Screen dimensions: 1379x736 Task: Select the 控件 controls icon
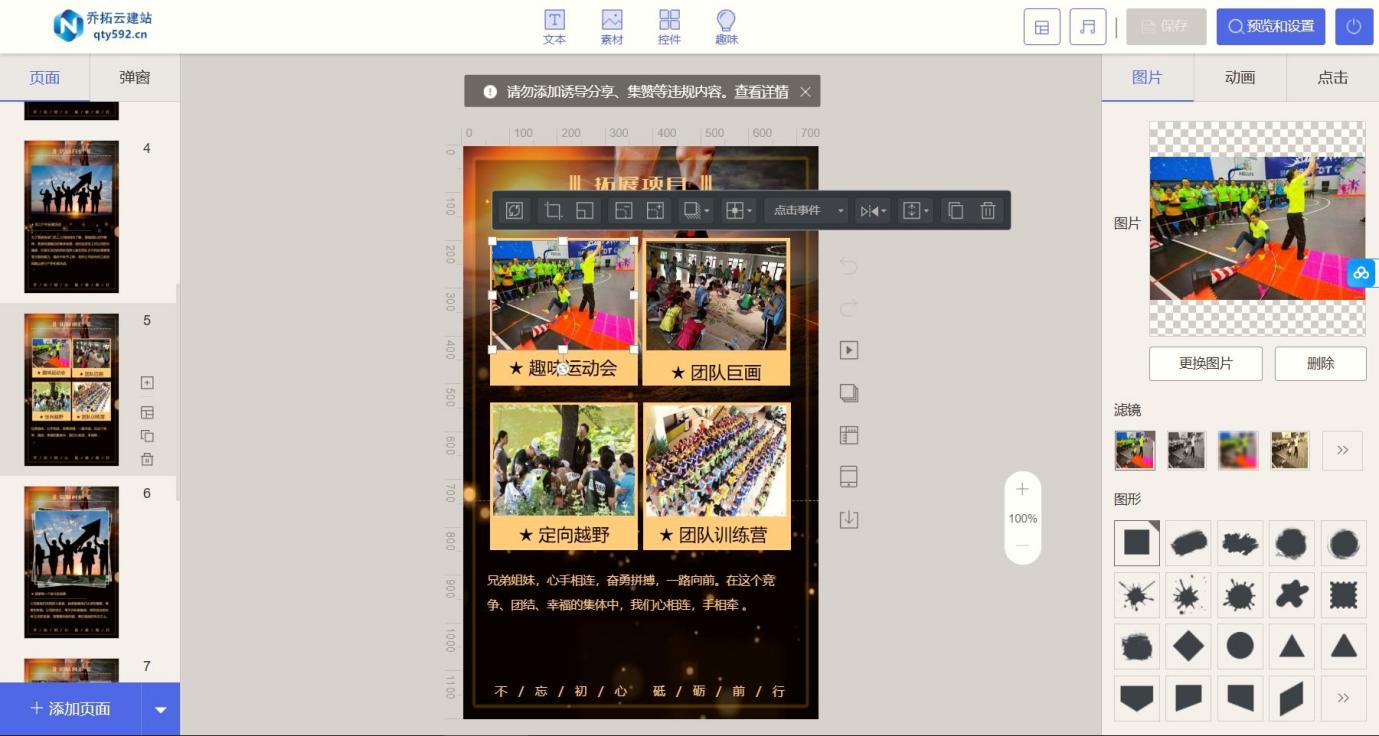click(x=668, y=27)
